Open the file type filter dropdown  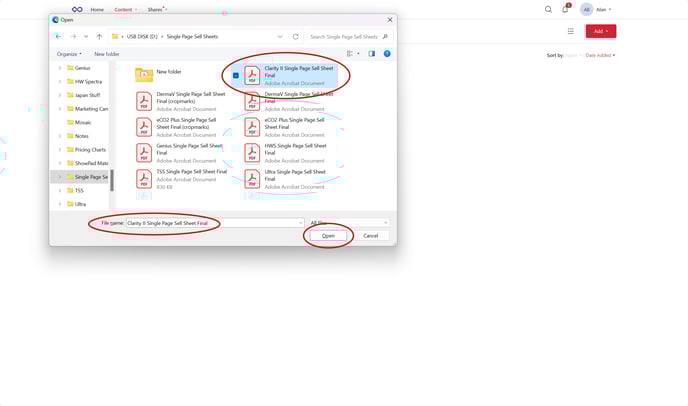click(x=348, y=222)
